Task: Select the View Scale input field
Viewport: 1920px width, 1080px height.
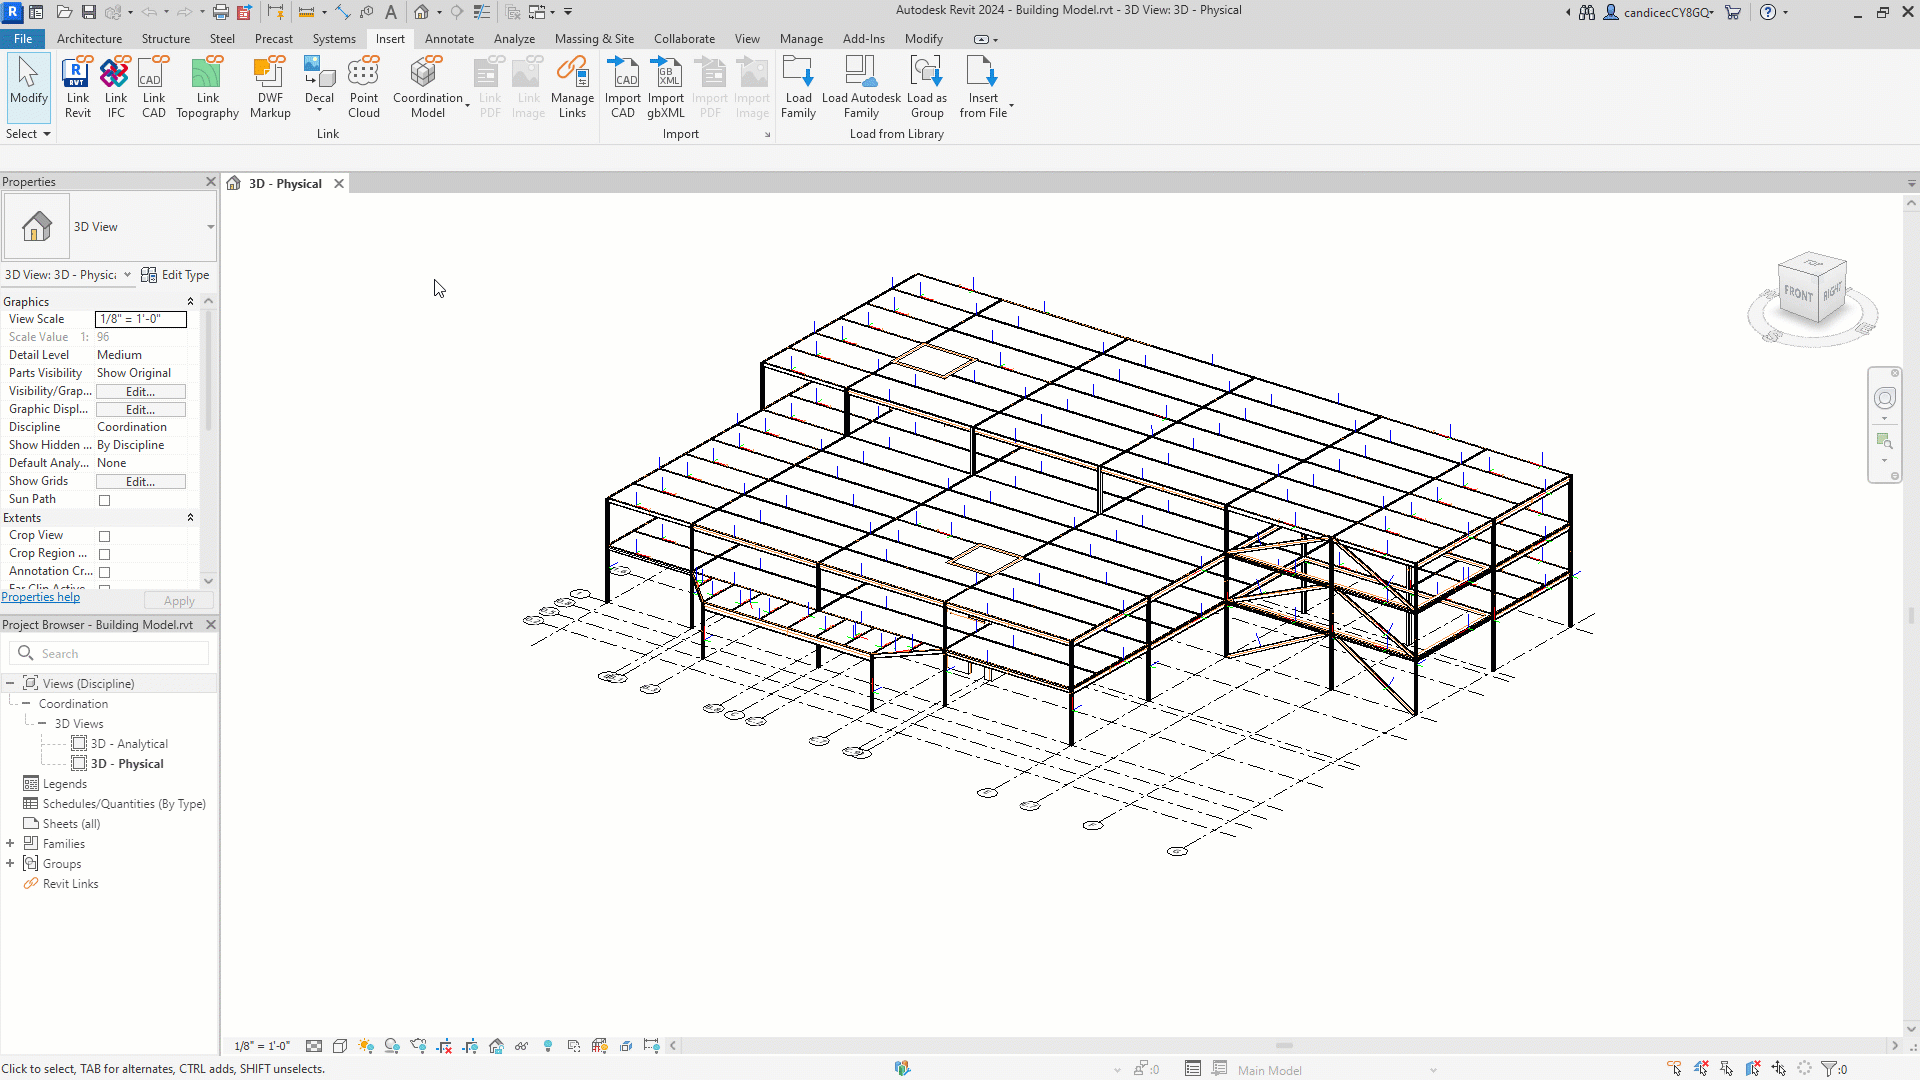Action: tap(140, 319)
